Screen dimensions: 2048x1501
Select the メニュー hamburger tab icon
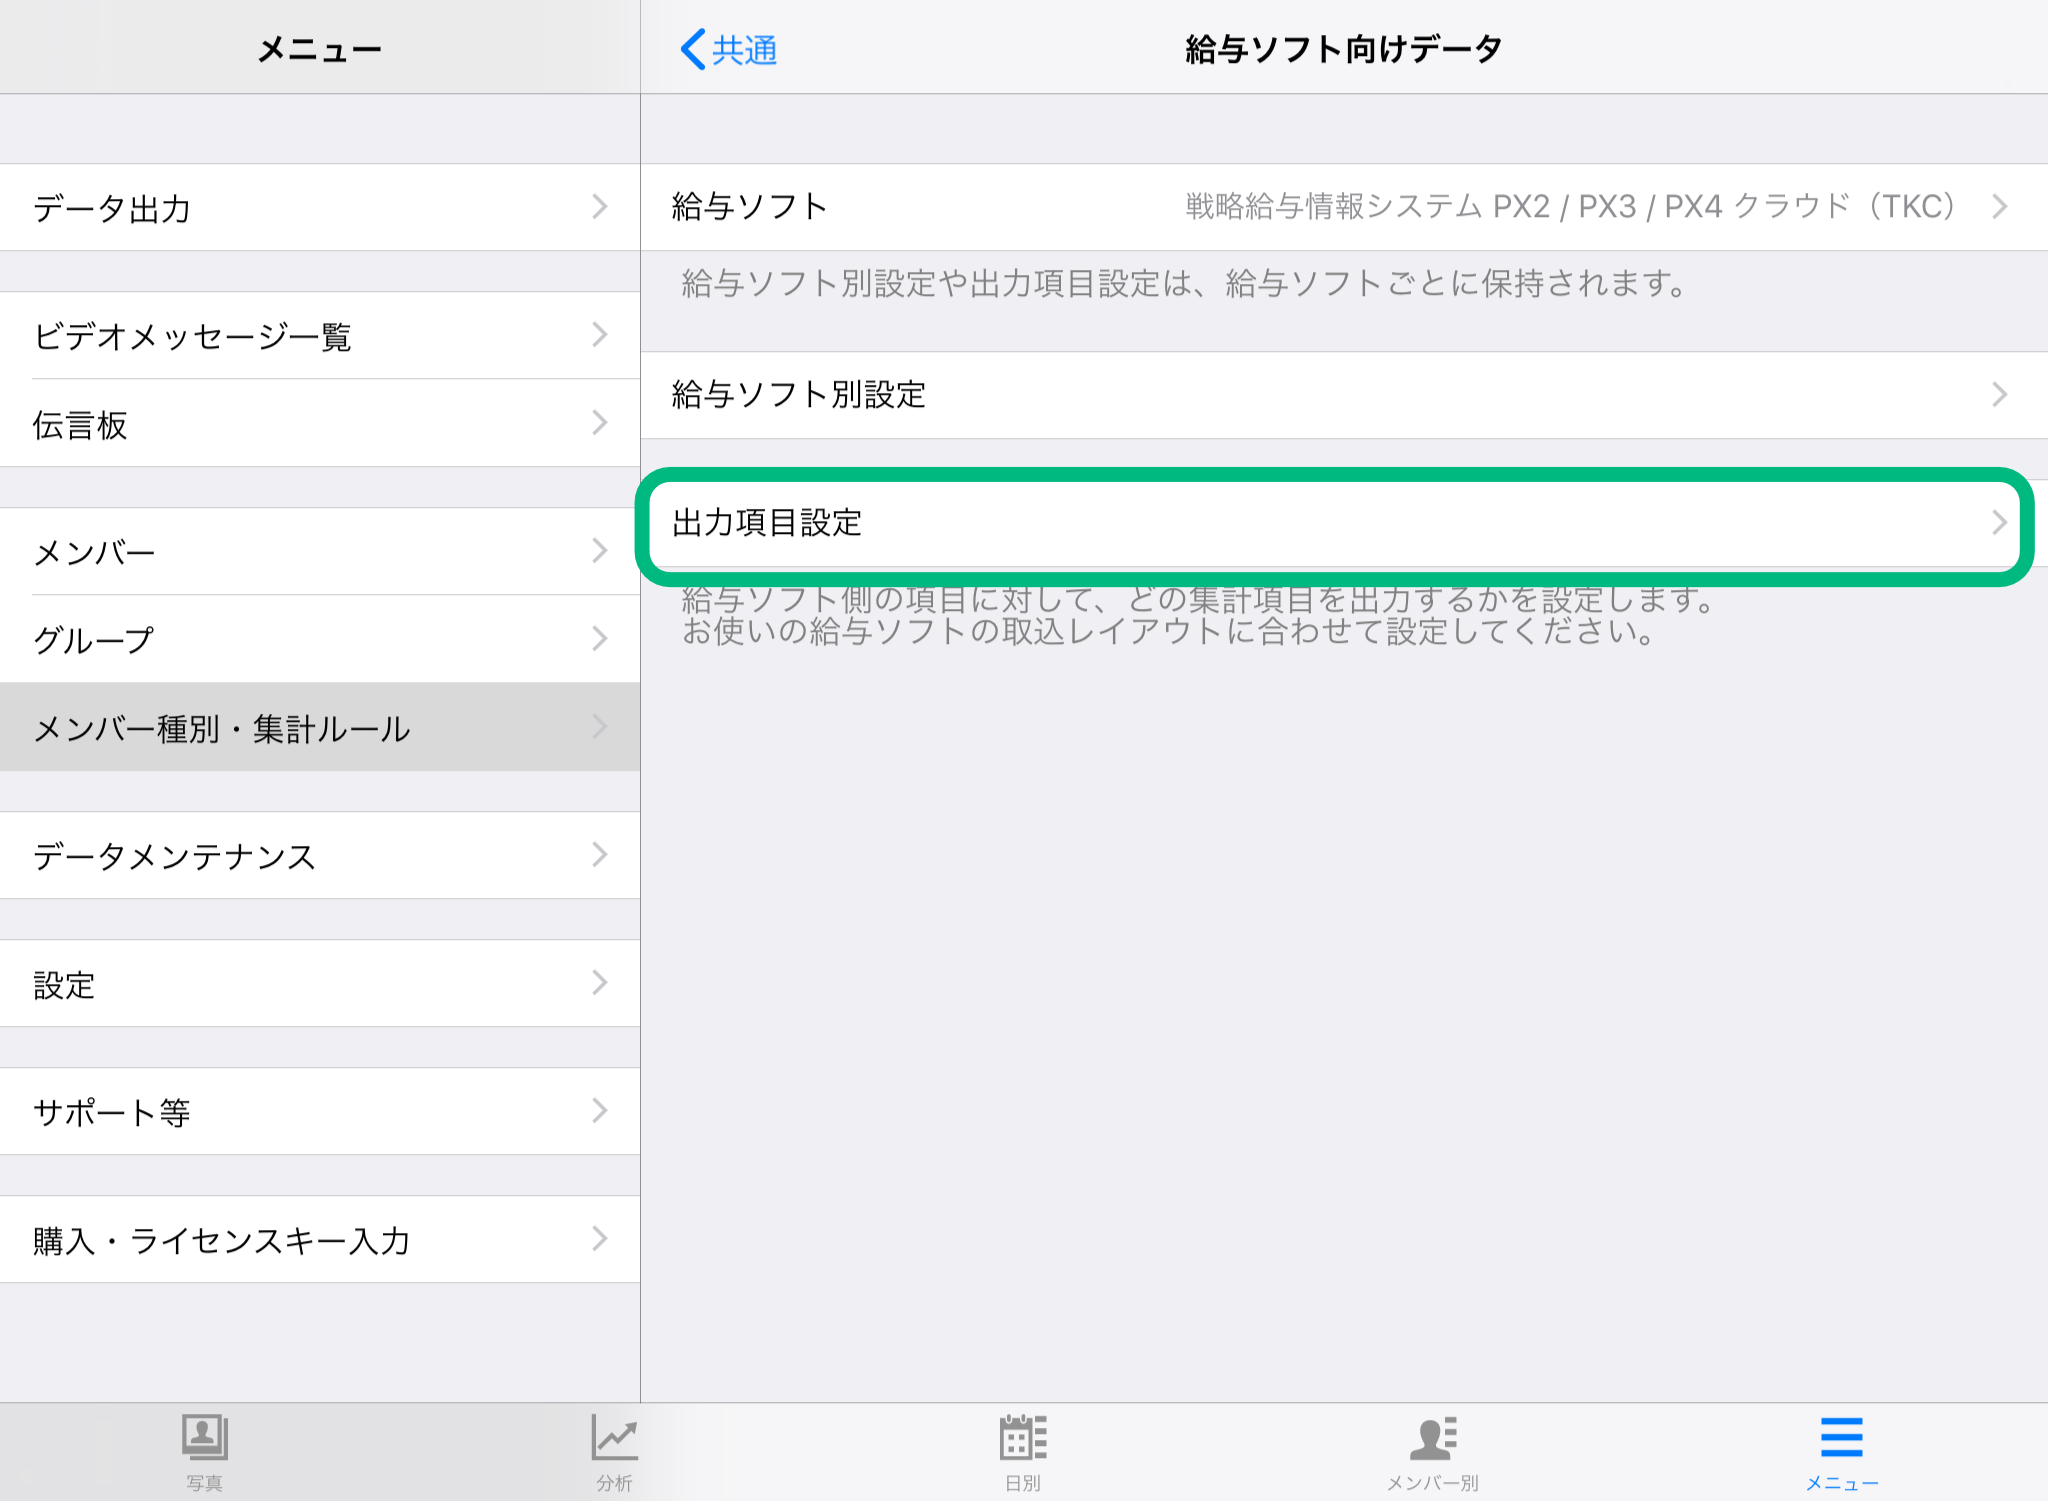pyautogui.click(x=1841, y=1439)
